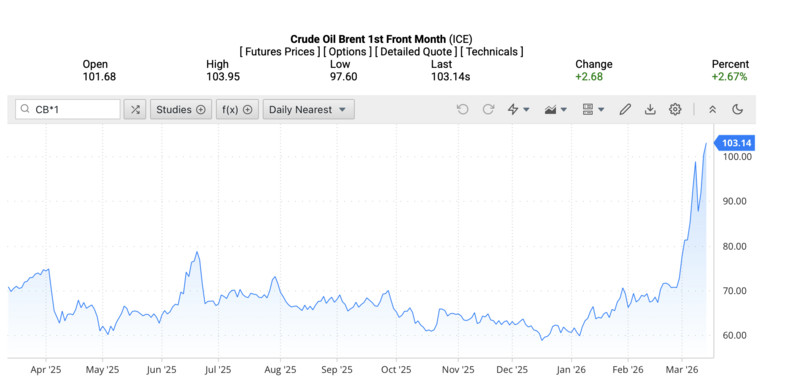Screen dimensions: 800x376
Task: Click the Jan '26 axis label
Action: tap(571, 369)
